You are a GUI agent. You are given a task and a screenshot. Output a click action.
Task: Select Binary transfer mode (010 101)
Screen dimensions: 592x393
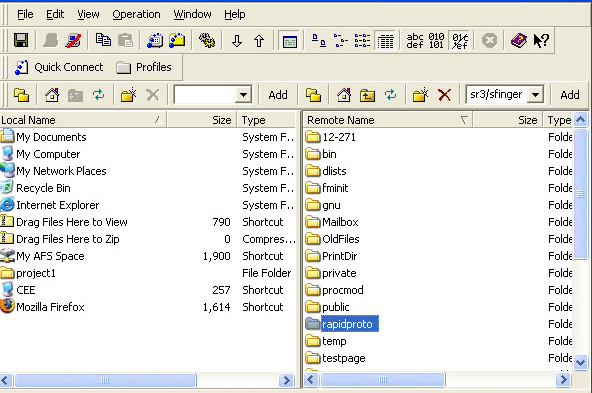click(x=436, y=40)
